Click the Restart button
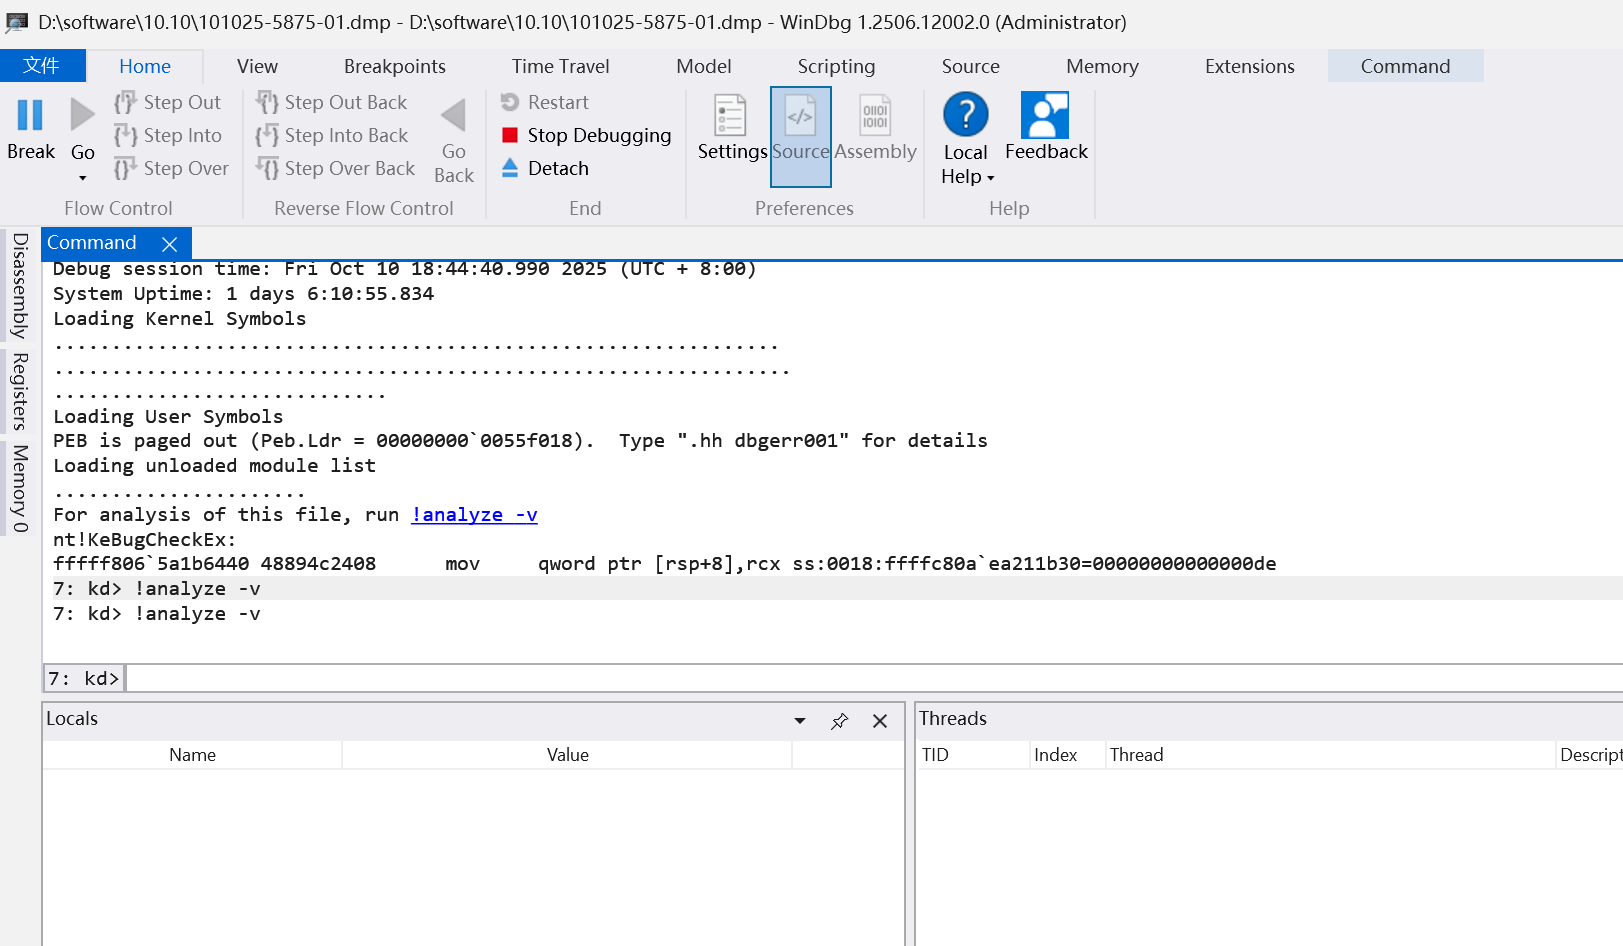This screenshot has height=946, width=1623. click(x=545, y=102)
